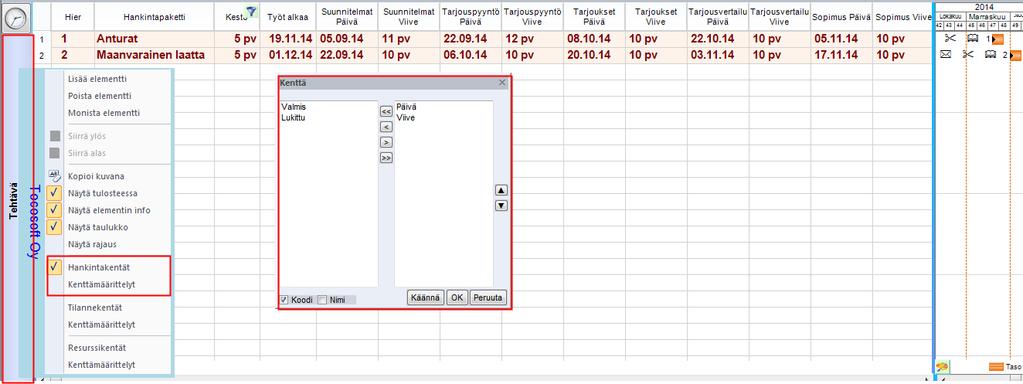Move all fields right with the >> button
The width and height of the screenshot is (1023, 384).
(x=386, y=157)
